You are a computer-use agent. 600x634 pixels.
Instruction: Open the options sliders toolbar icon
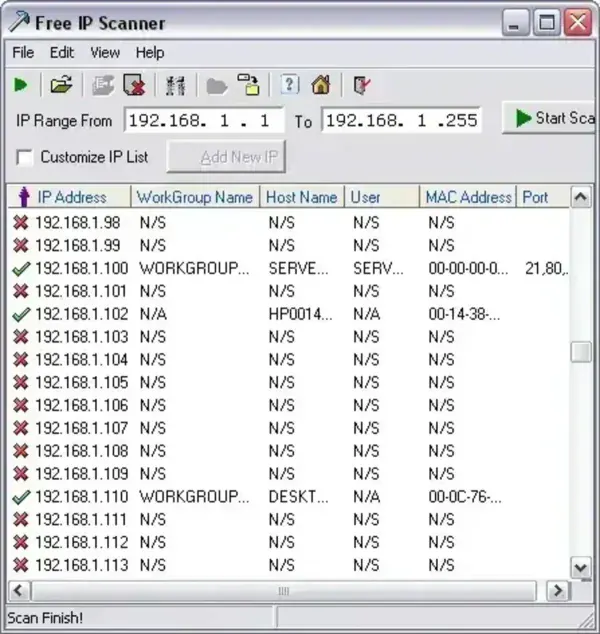tap(175, 85)
